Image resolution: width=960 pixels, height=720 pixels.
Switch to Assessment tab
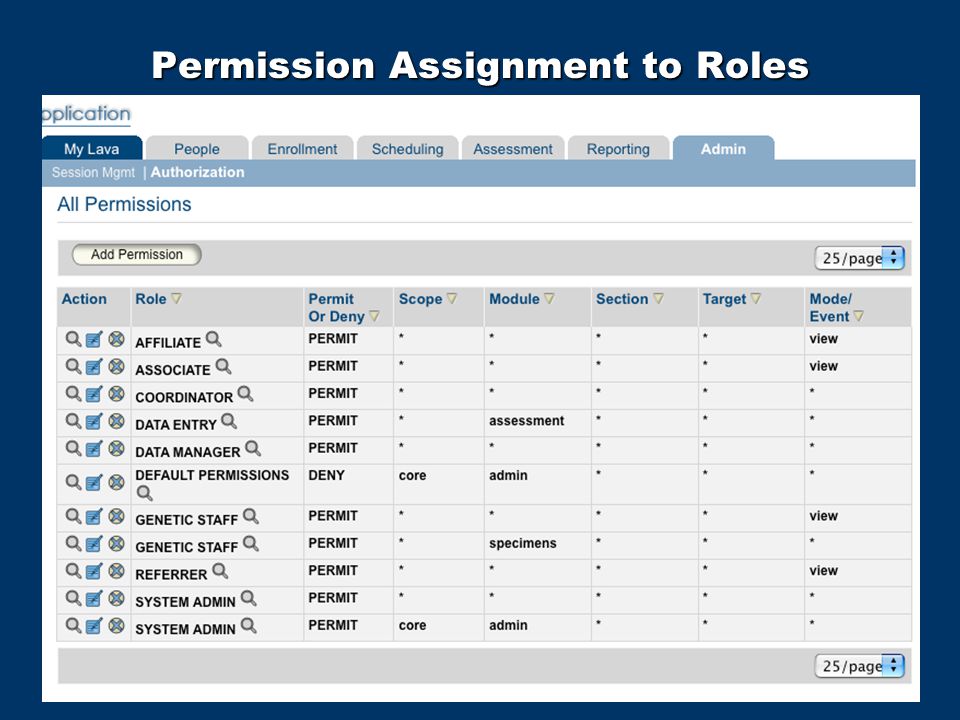[513, 149]
